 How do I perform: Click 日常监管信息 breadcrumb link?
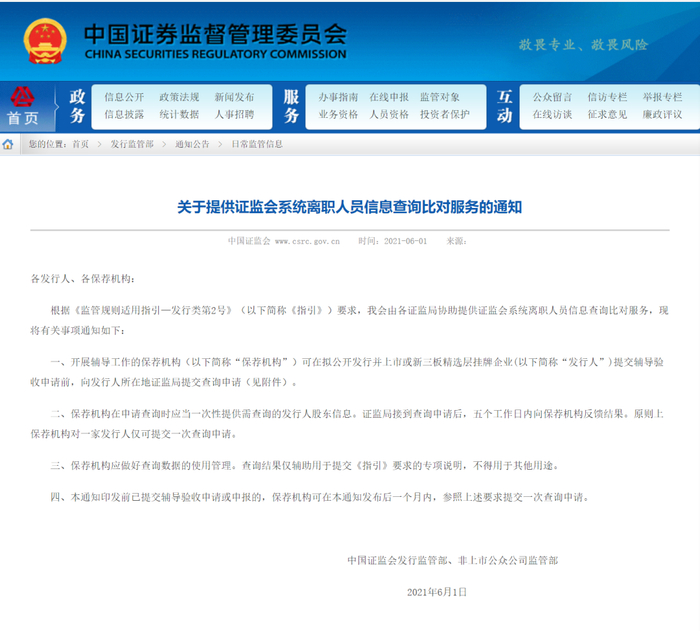click(x=257, y=144)
